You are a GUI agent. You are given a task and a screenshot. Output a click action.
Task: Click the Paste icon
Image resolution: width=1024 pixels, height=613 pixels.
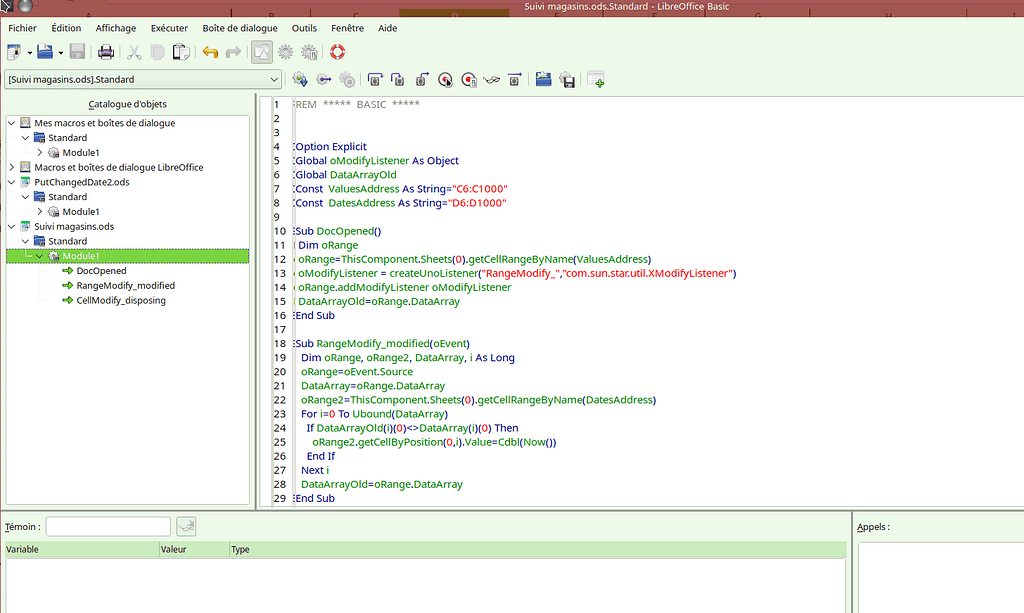pos(181,52)
